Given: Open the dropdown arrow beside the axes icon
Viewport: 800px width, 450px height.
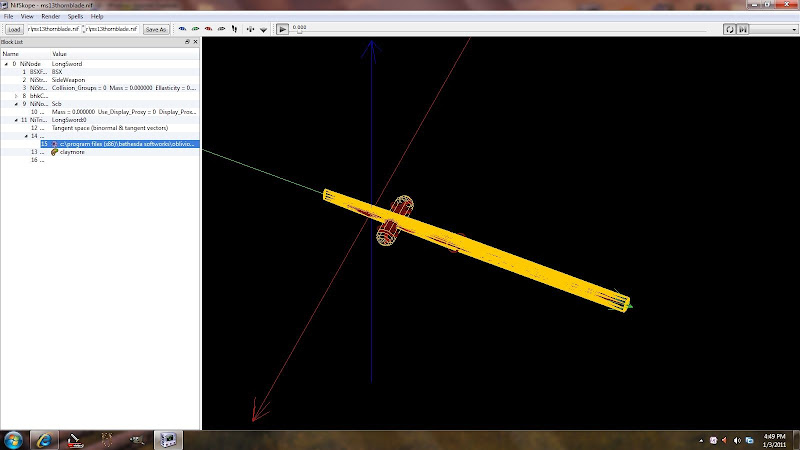Looking at the screenshot, I should click(x=263, y=30).
